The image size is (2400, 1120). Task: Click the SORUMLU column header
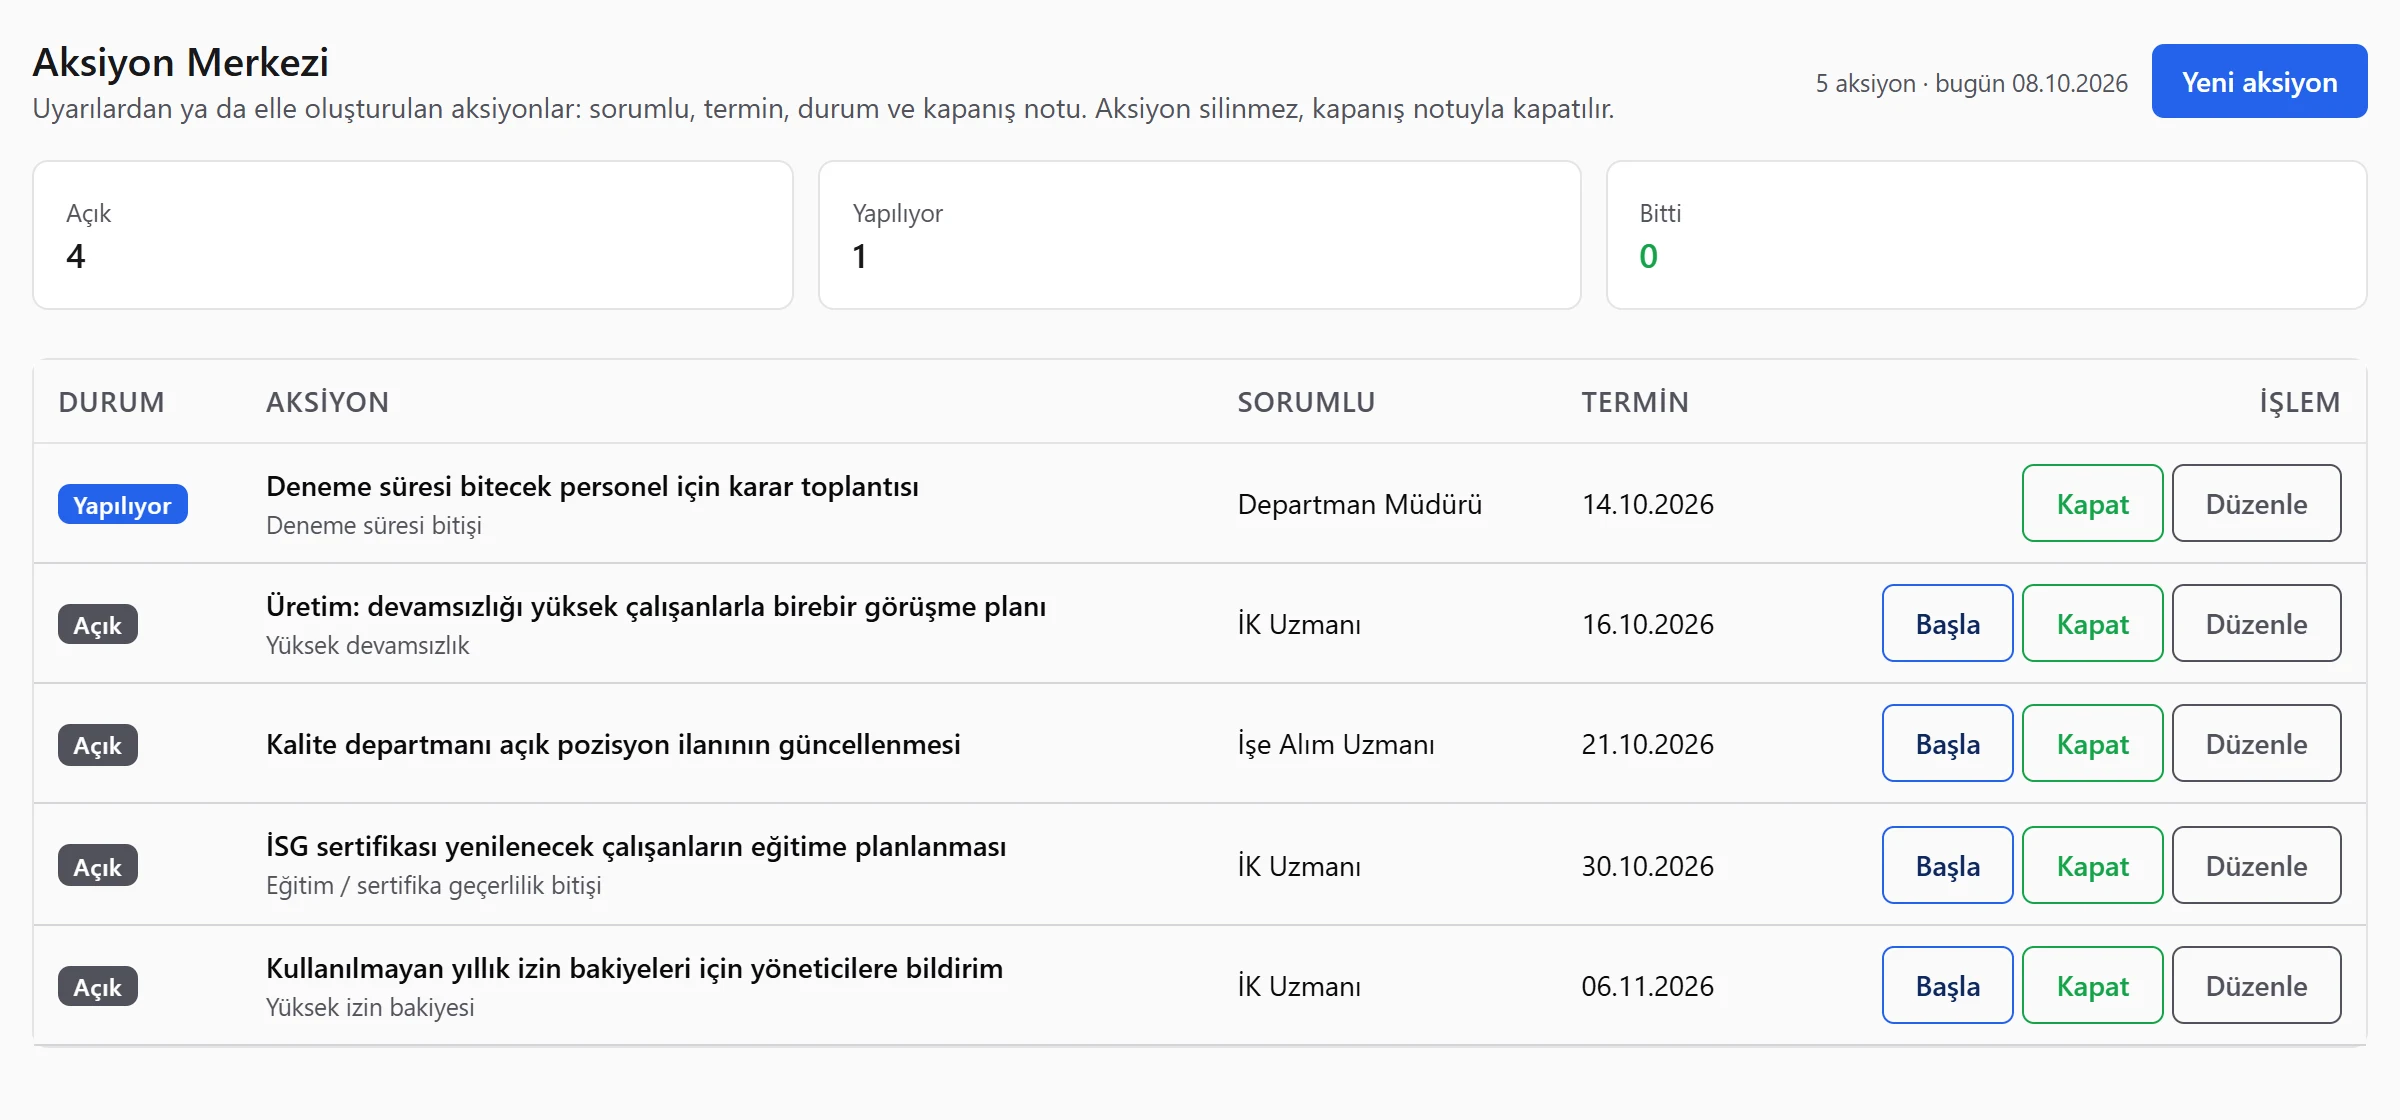(1306, 402)
